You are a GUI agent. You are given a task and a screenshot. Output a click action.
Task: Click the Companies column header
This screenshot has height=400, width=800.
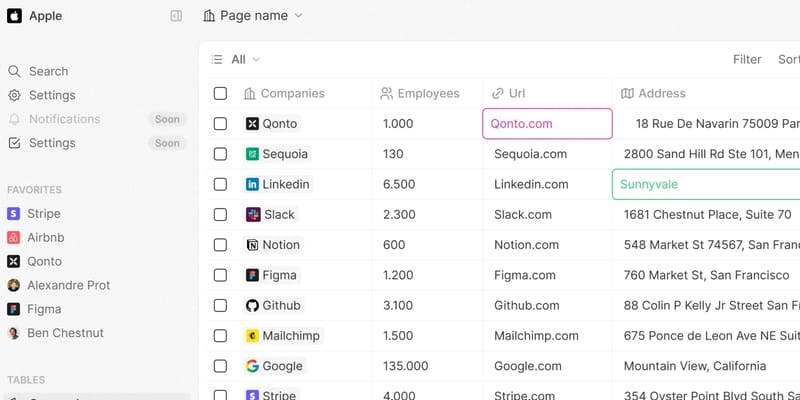click(284, 93)
